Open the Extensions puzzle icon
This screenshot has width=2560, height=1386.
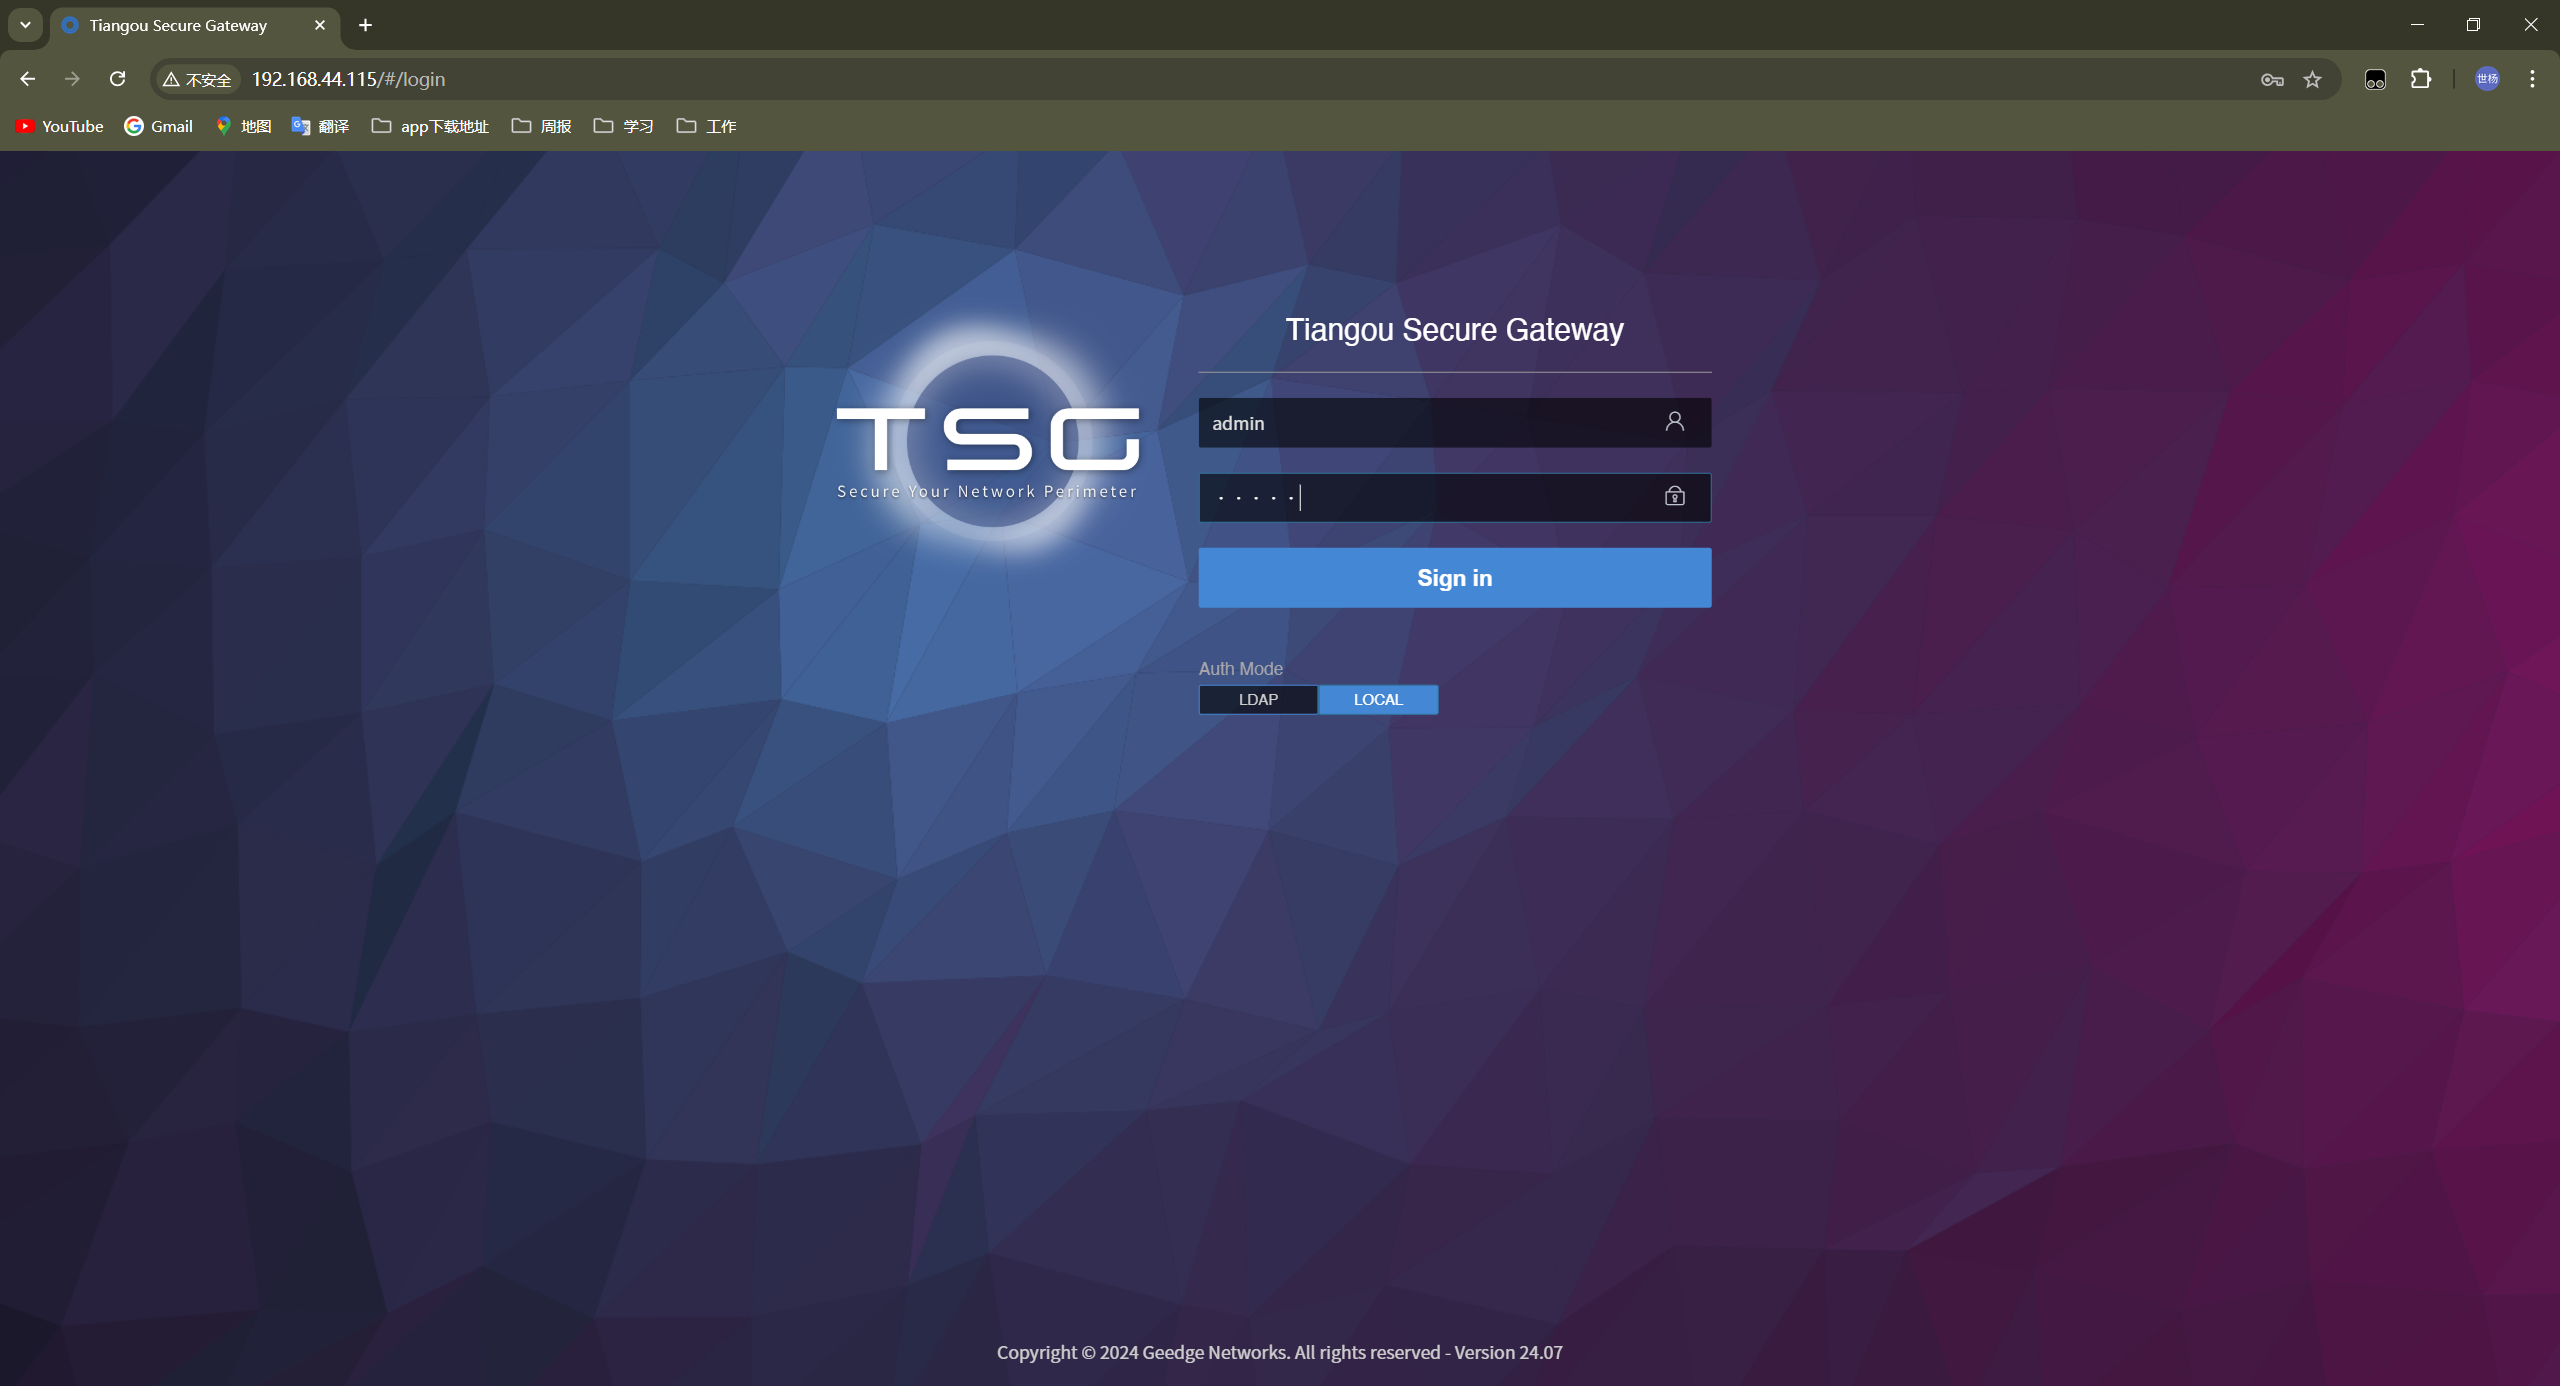click(2420, 79)
